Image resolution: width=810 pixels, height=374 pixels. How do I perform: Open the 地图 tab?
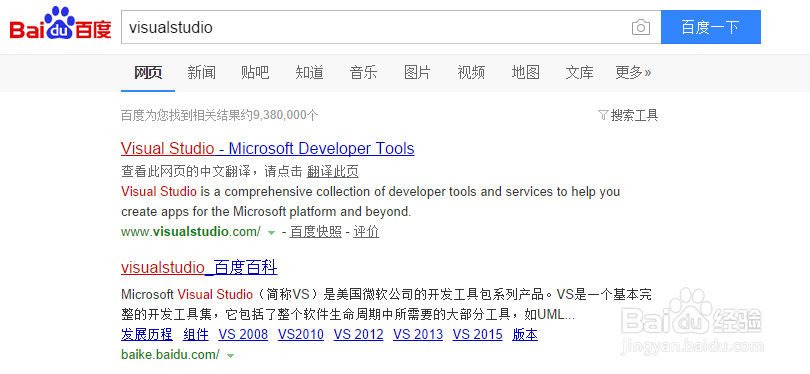(x=525, y=73)
